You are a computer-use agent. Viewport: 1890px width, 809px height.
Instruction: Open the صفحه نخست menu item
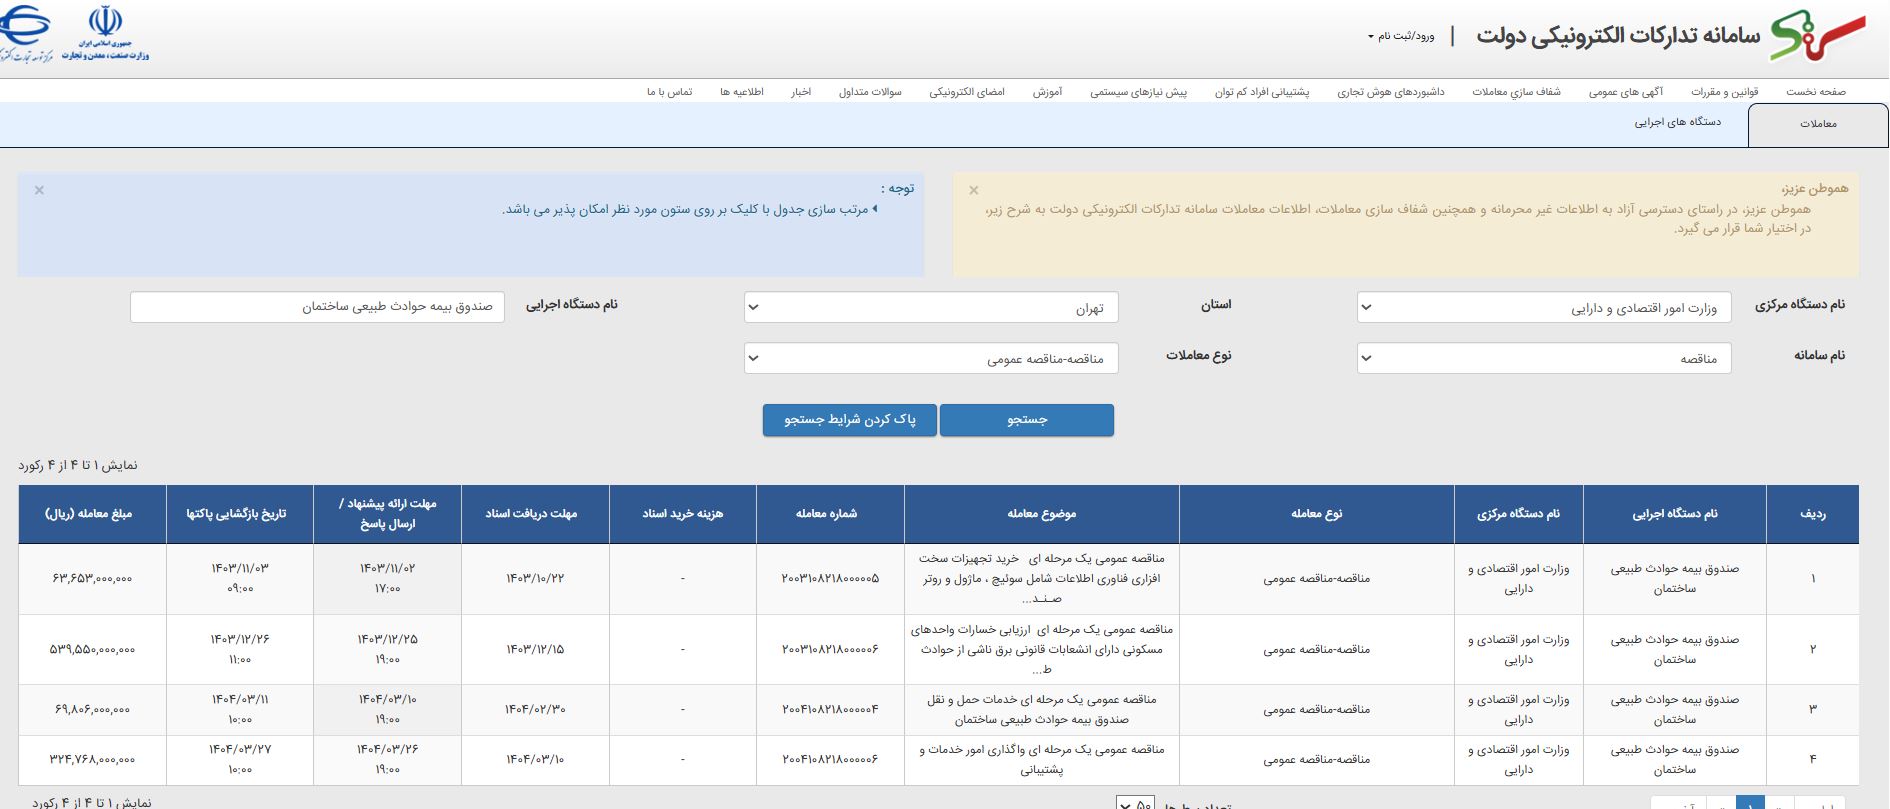(1815, 92)
